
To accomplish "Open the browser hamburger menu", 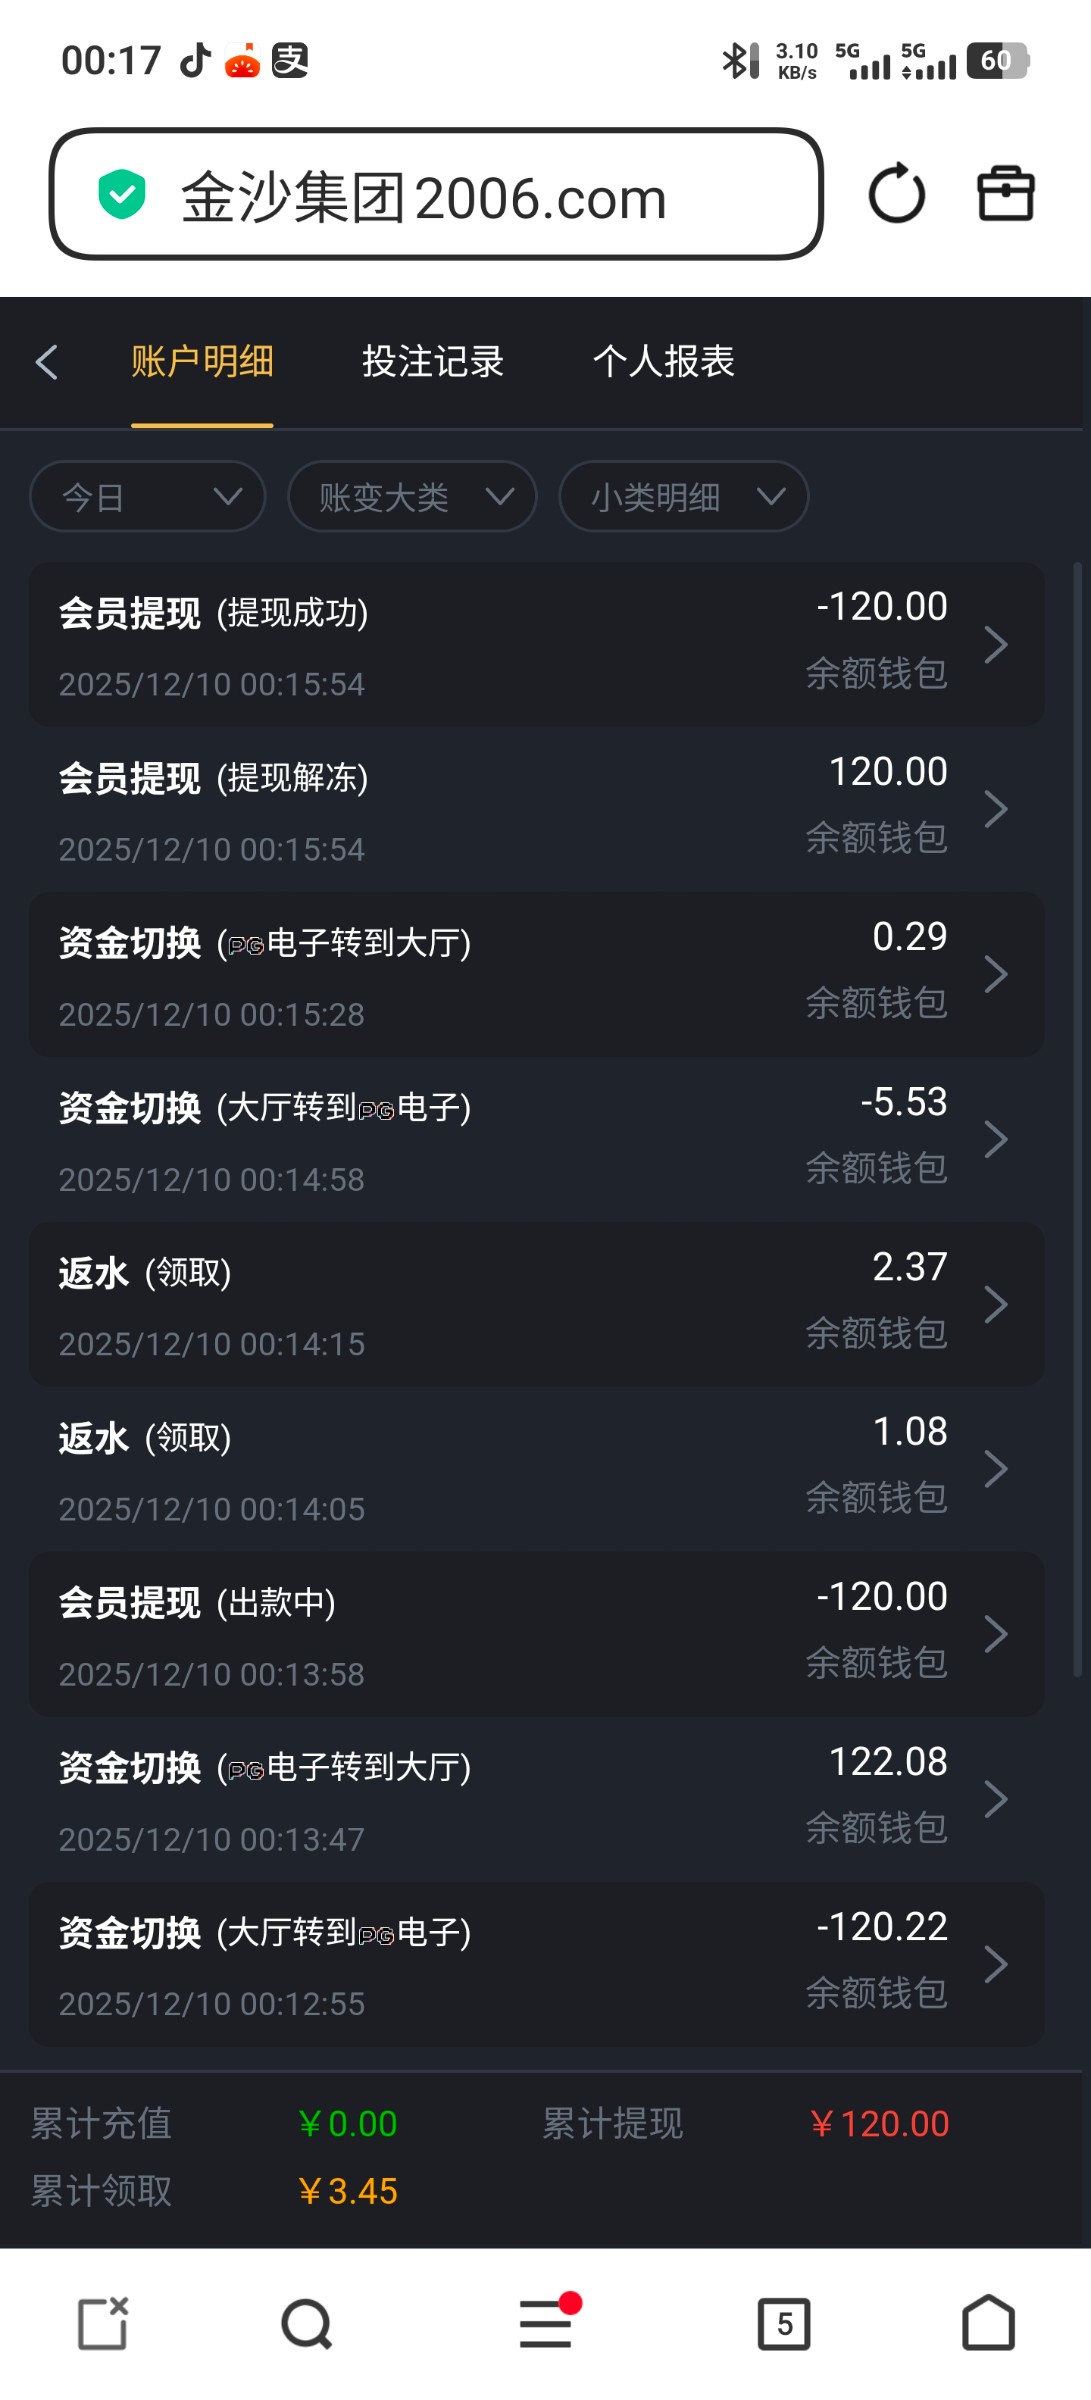I will [546, 2323].
